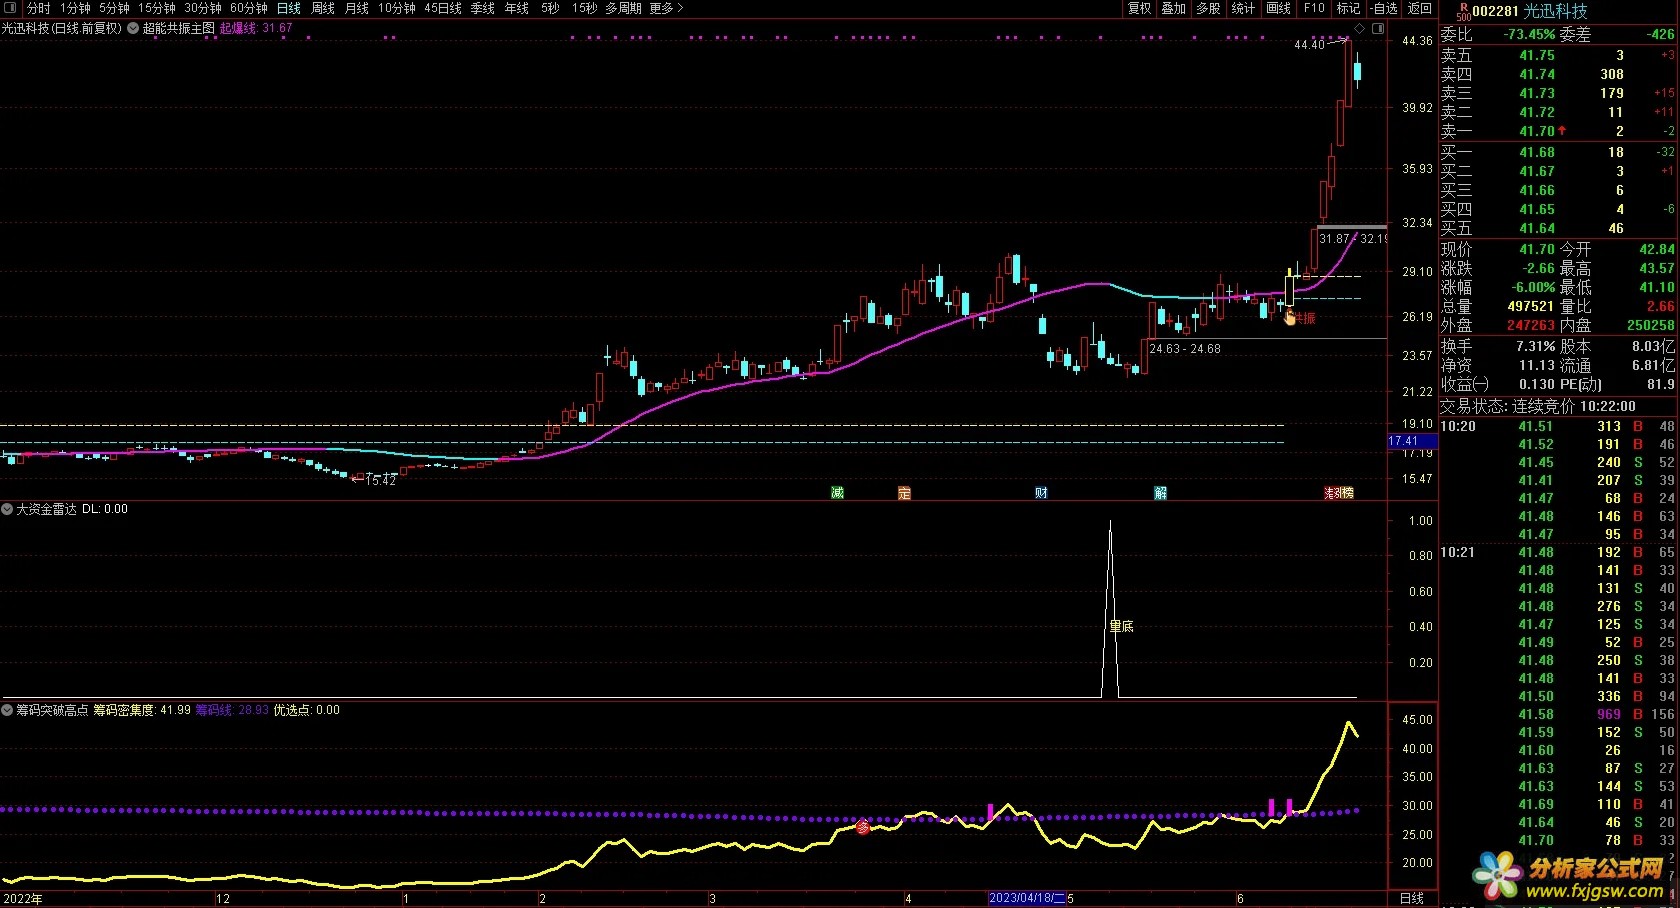The width and height of the screenshot is (1680, 908).
Task: Expand the 筹码突破高点 indicator menu
Action: coord(7,710)
